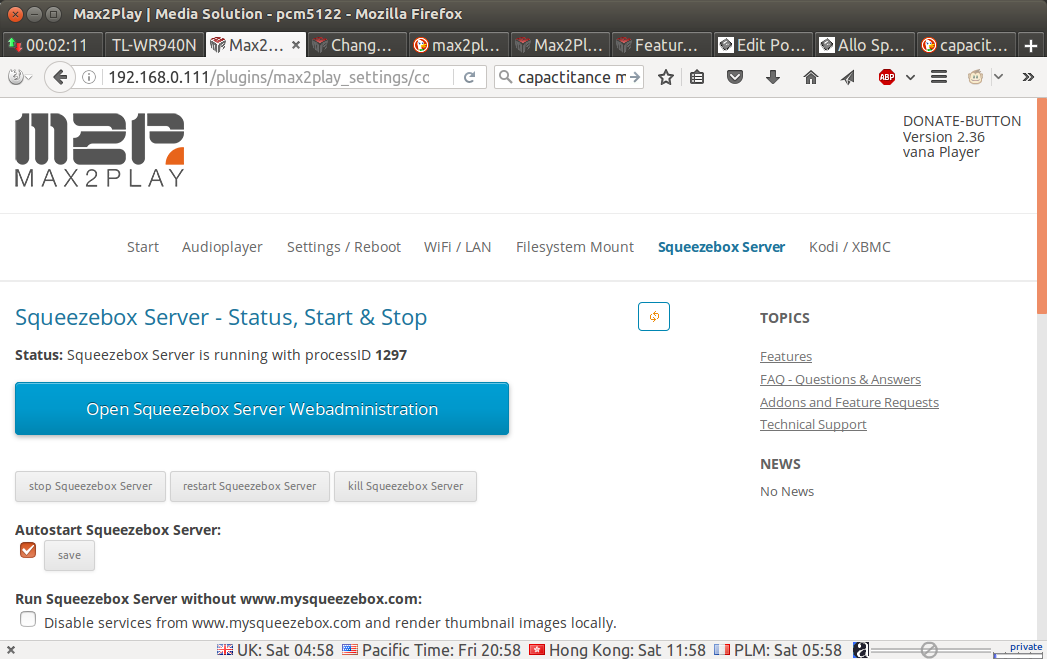1047x659 pixels.
Task: Open the Downloads arrow icon
Action: [x=773, y=77]
